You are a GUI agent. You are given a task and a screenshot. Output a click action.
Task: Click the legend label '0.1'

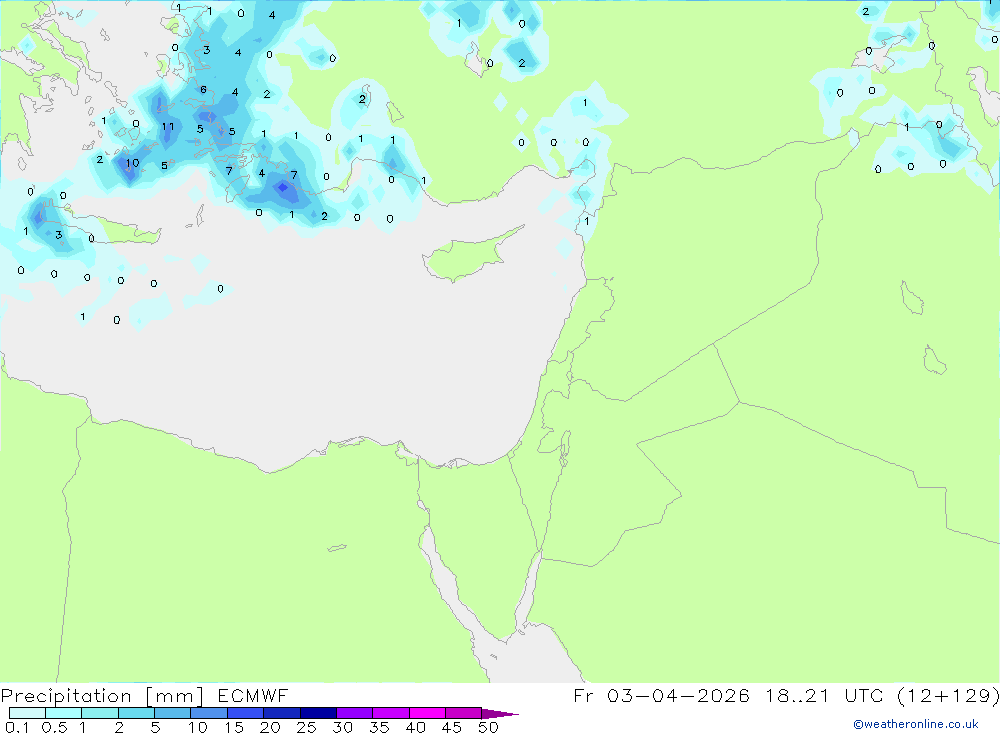(x=17, y=727)
